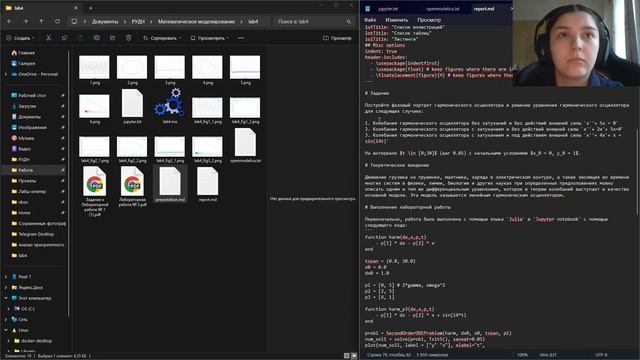Unpin Работа from quick access

[63, 170]
